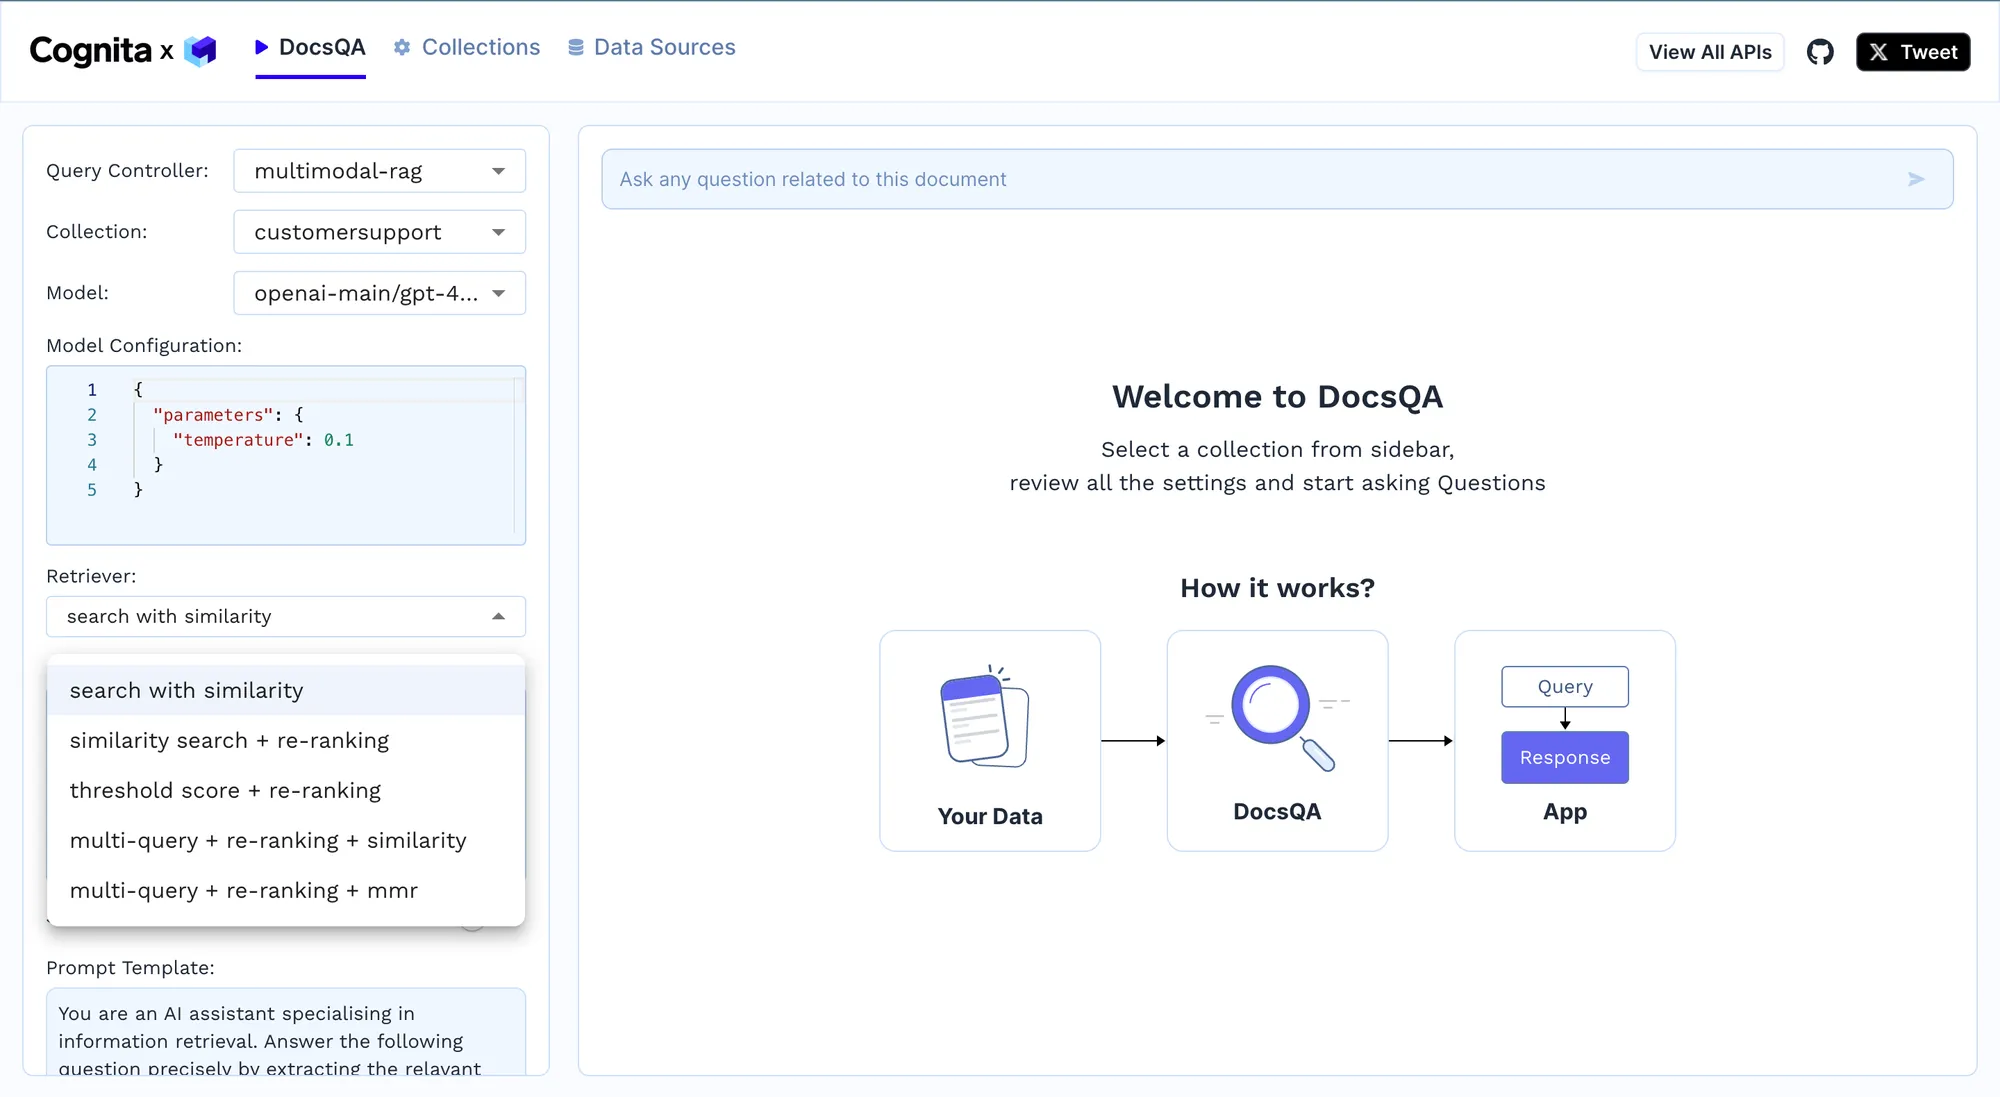Click the Your Data document icon
The width and height of the screenshot is (2000, 1097).
[985, 719]
